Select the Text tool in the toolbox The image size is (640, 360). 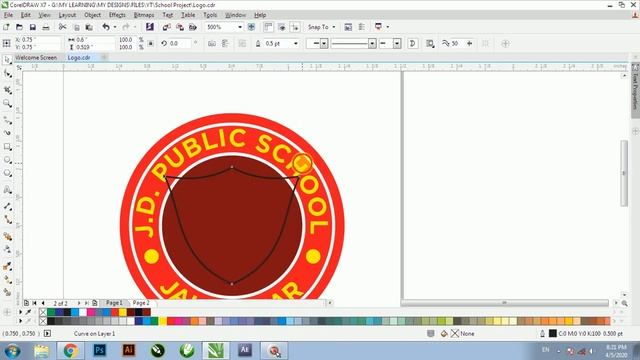pyautogui.click(x=7, y=190)
